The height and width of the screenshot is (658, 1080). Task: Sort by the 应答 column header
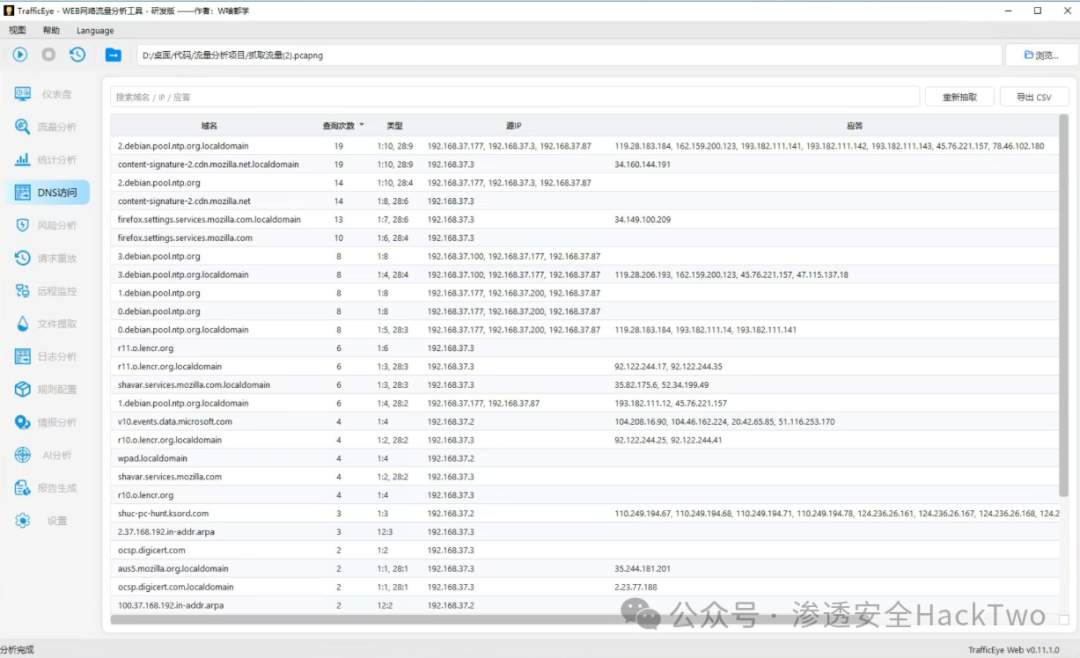(x=855, y=125)
